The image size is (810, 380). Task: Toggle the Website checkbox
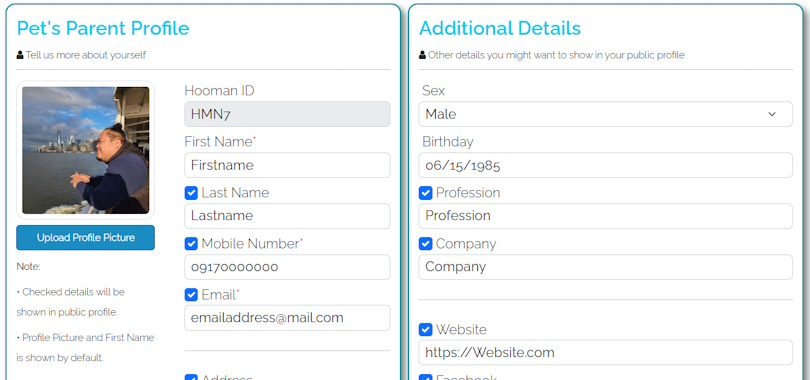(x=425, y=329)
